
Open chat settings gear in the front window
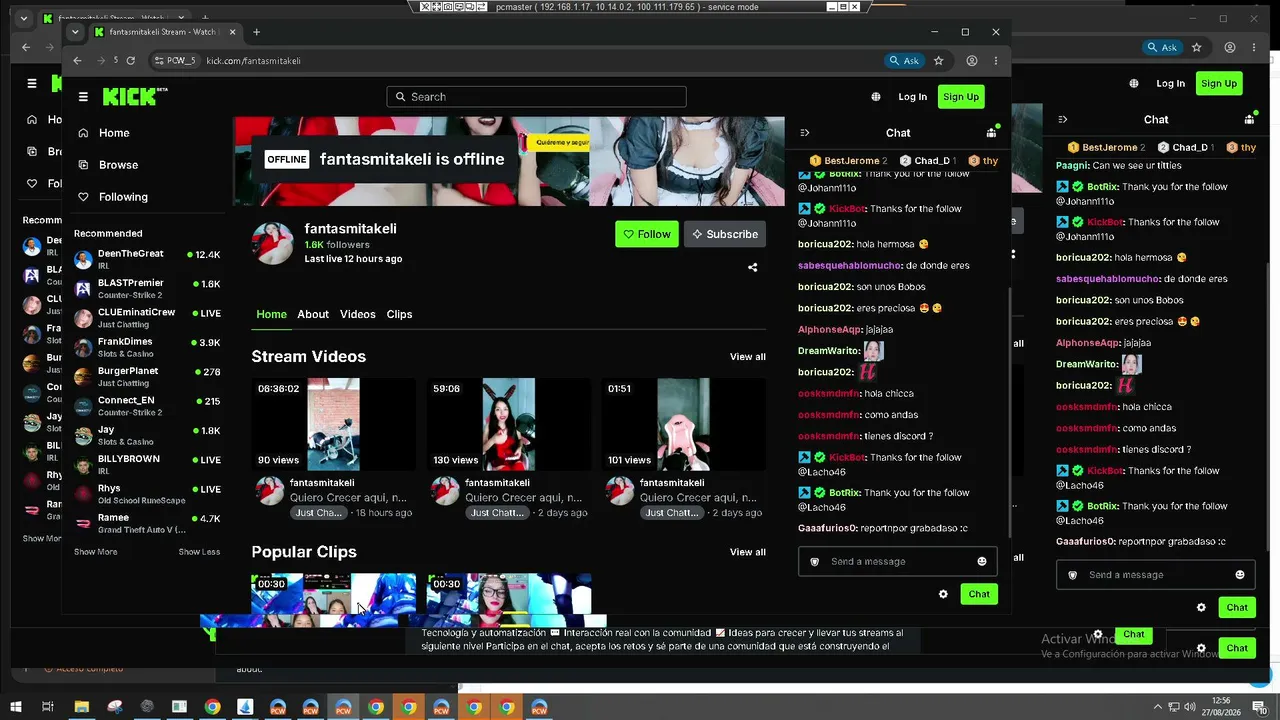943,594
